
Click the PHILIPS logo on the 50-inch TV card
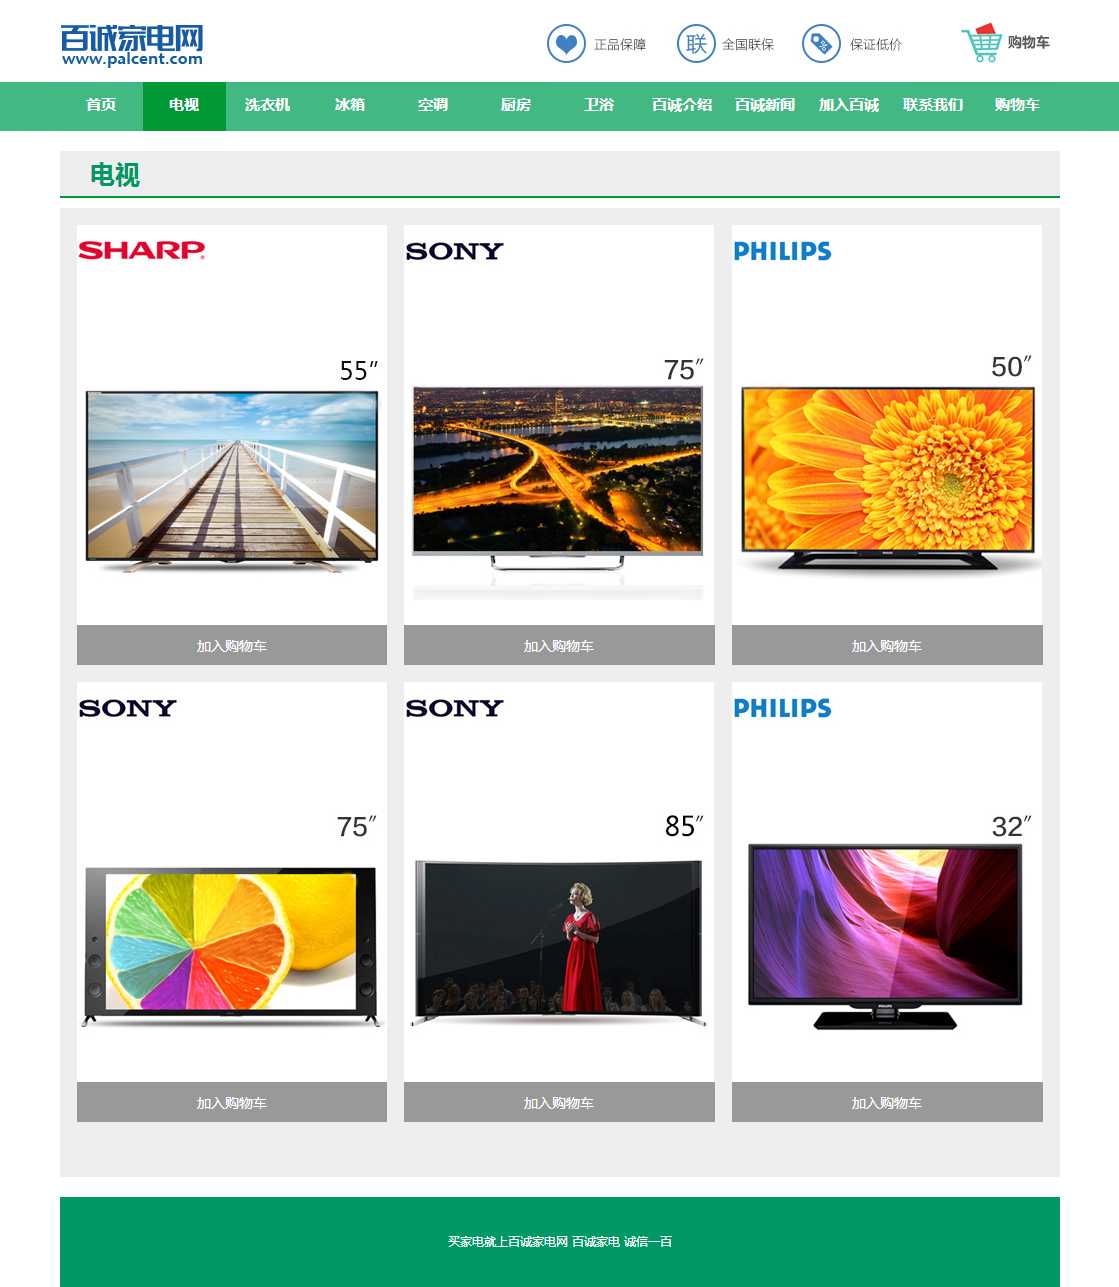coord(782,251)
